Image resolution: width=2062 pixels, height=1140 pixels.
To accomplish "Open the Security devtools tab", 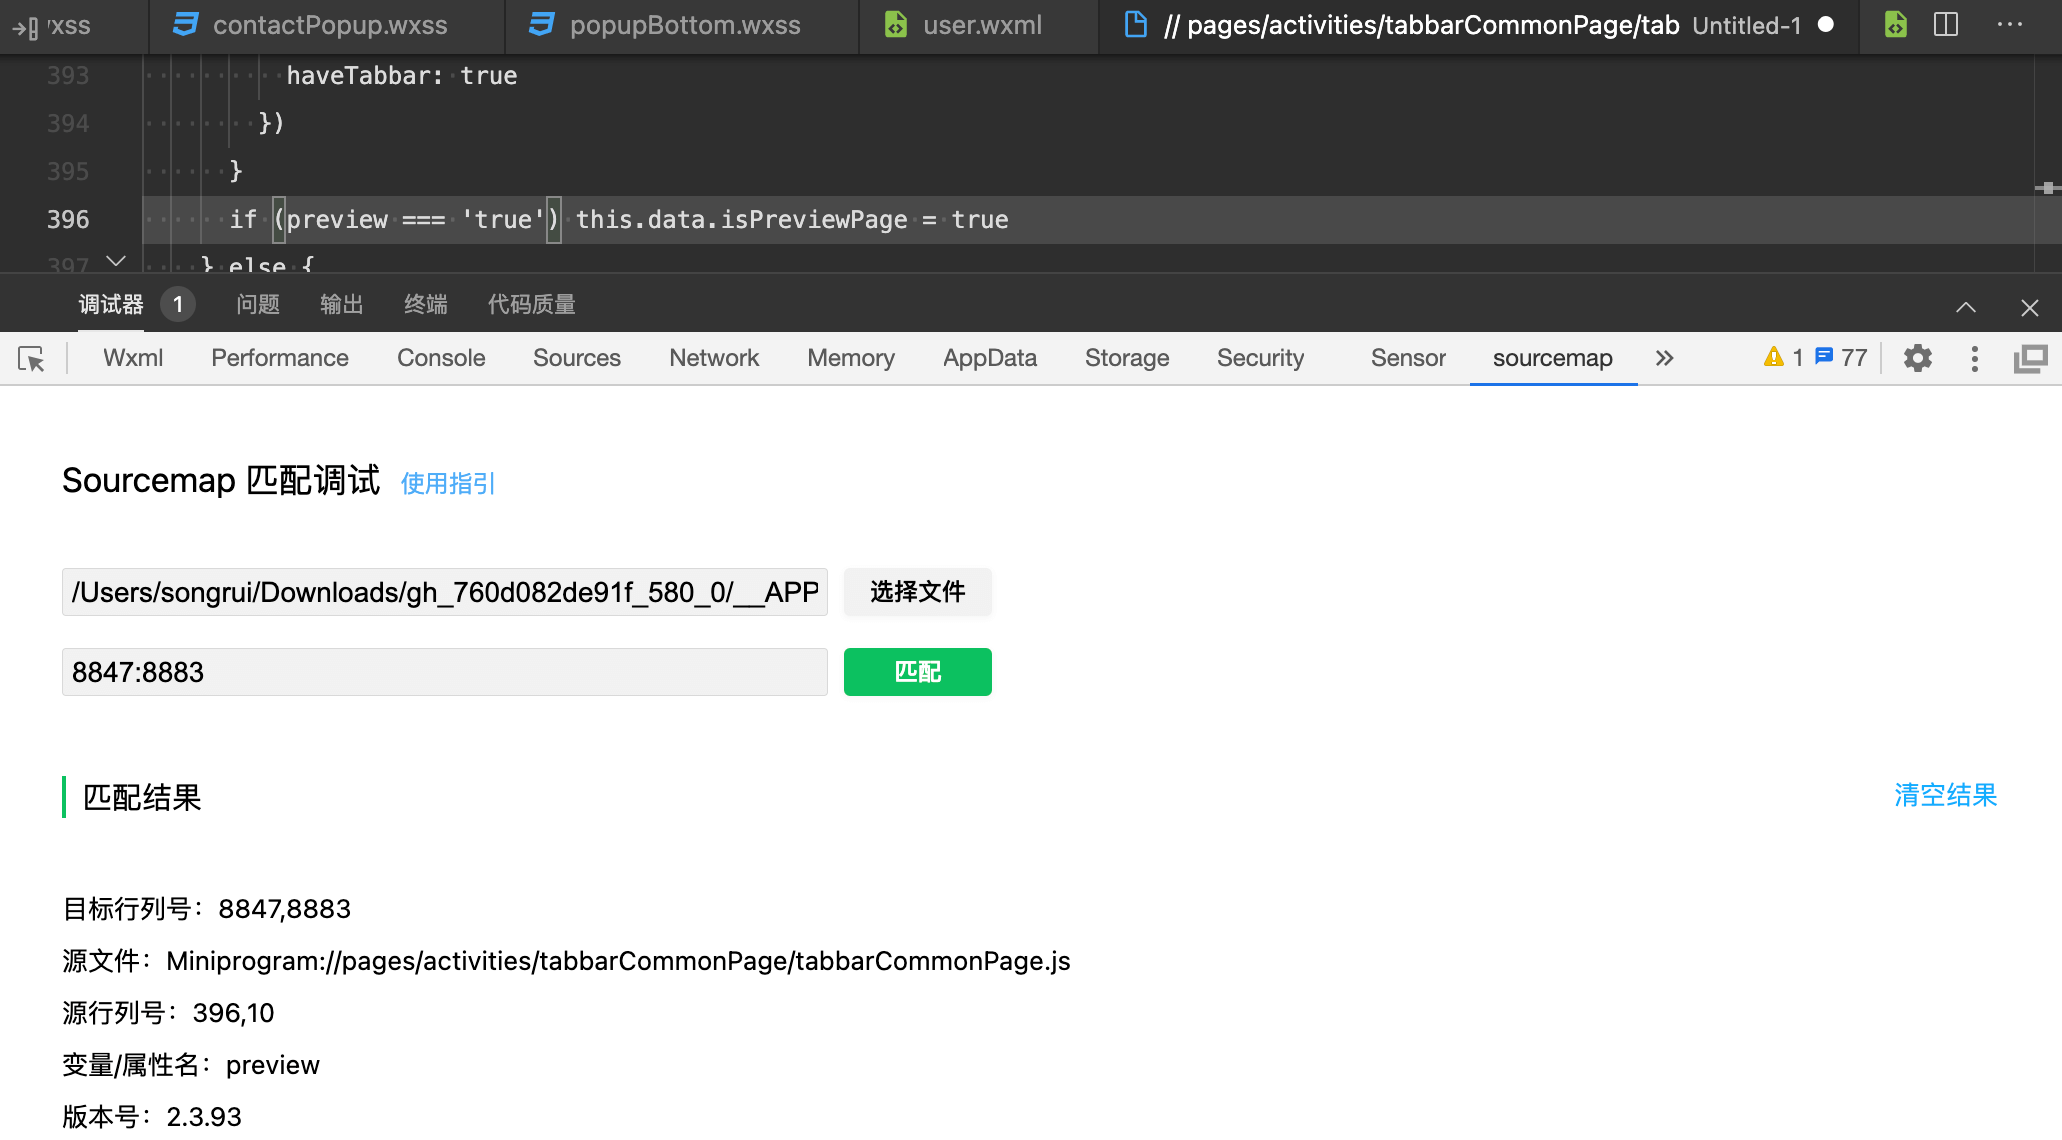I will pos(1261,358).
